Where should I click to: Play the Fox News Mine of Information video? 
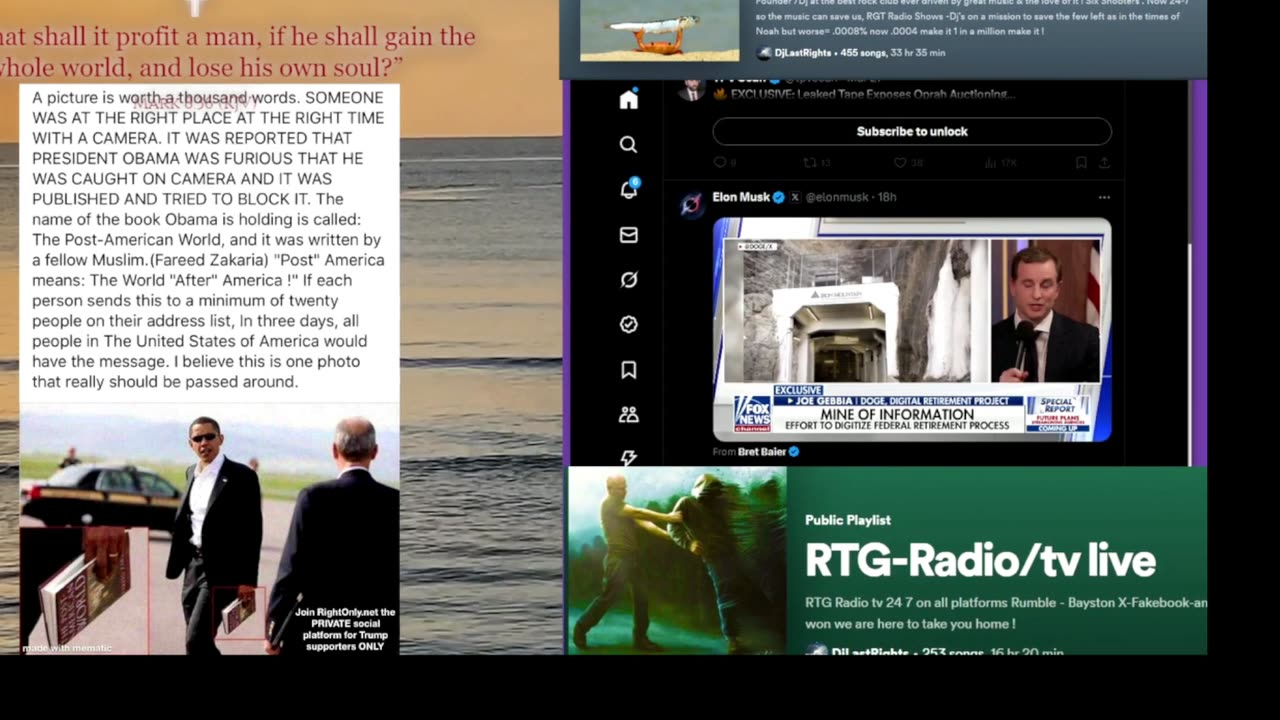[912, 330]
